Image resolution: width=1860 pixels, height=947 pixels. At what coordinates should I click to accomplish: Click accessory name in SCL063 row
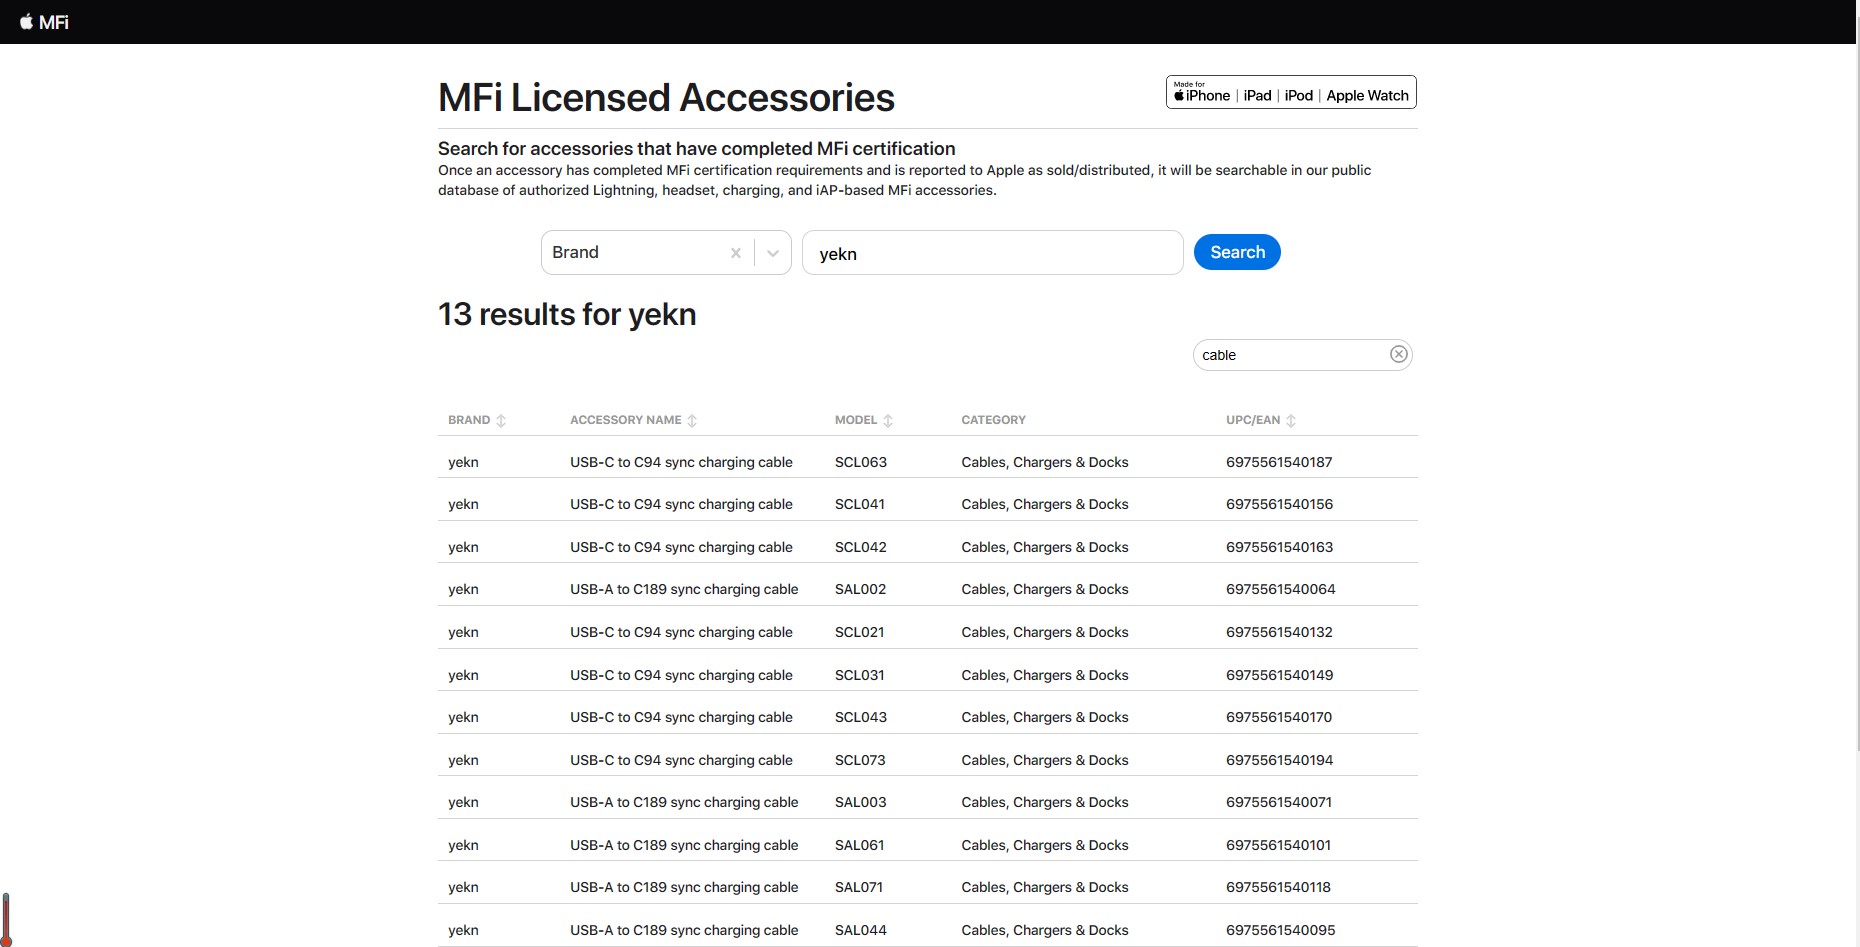[681, 462]
